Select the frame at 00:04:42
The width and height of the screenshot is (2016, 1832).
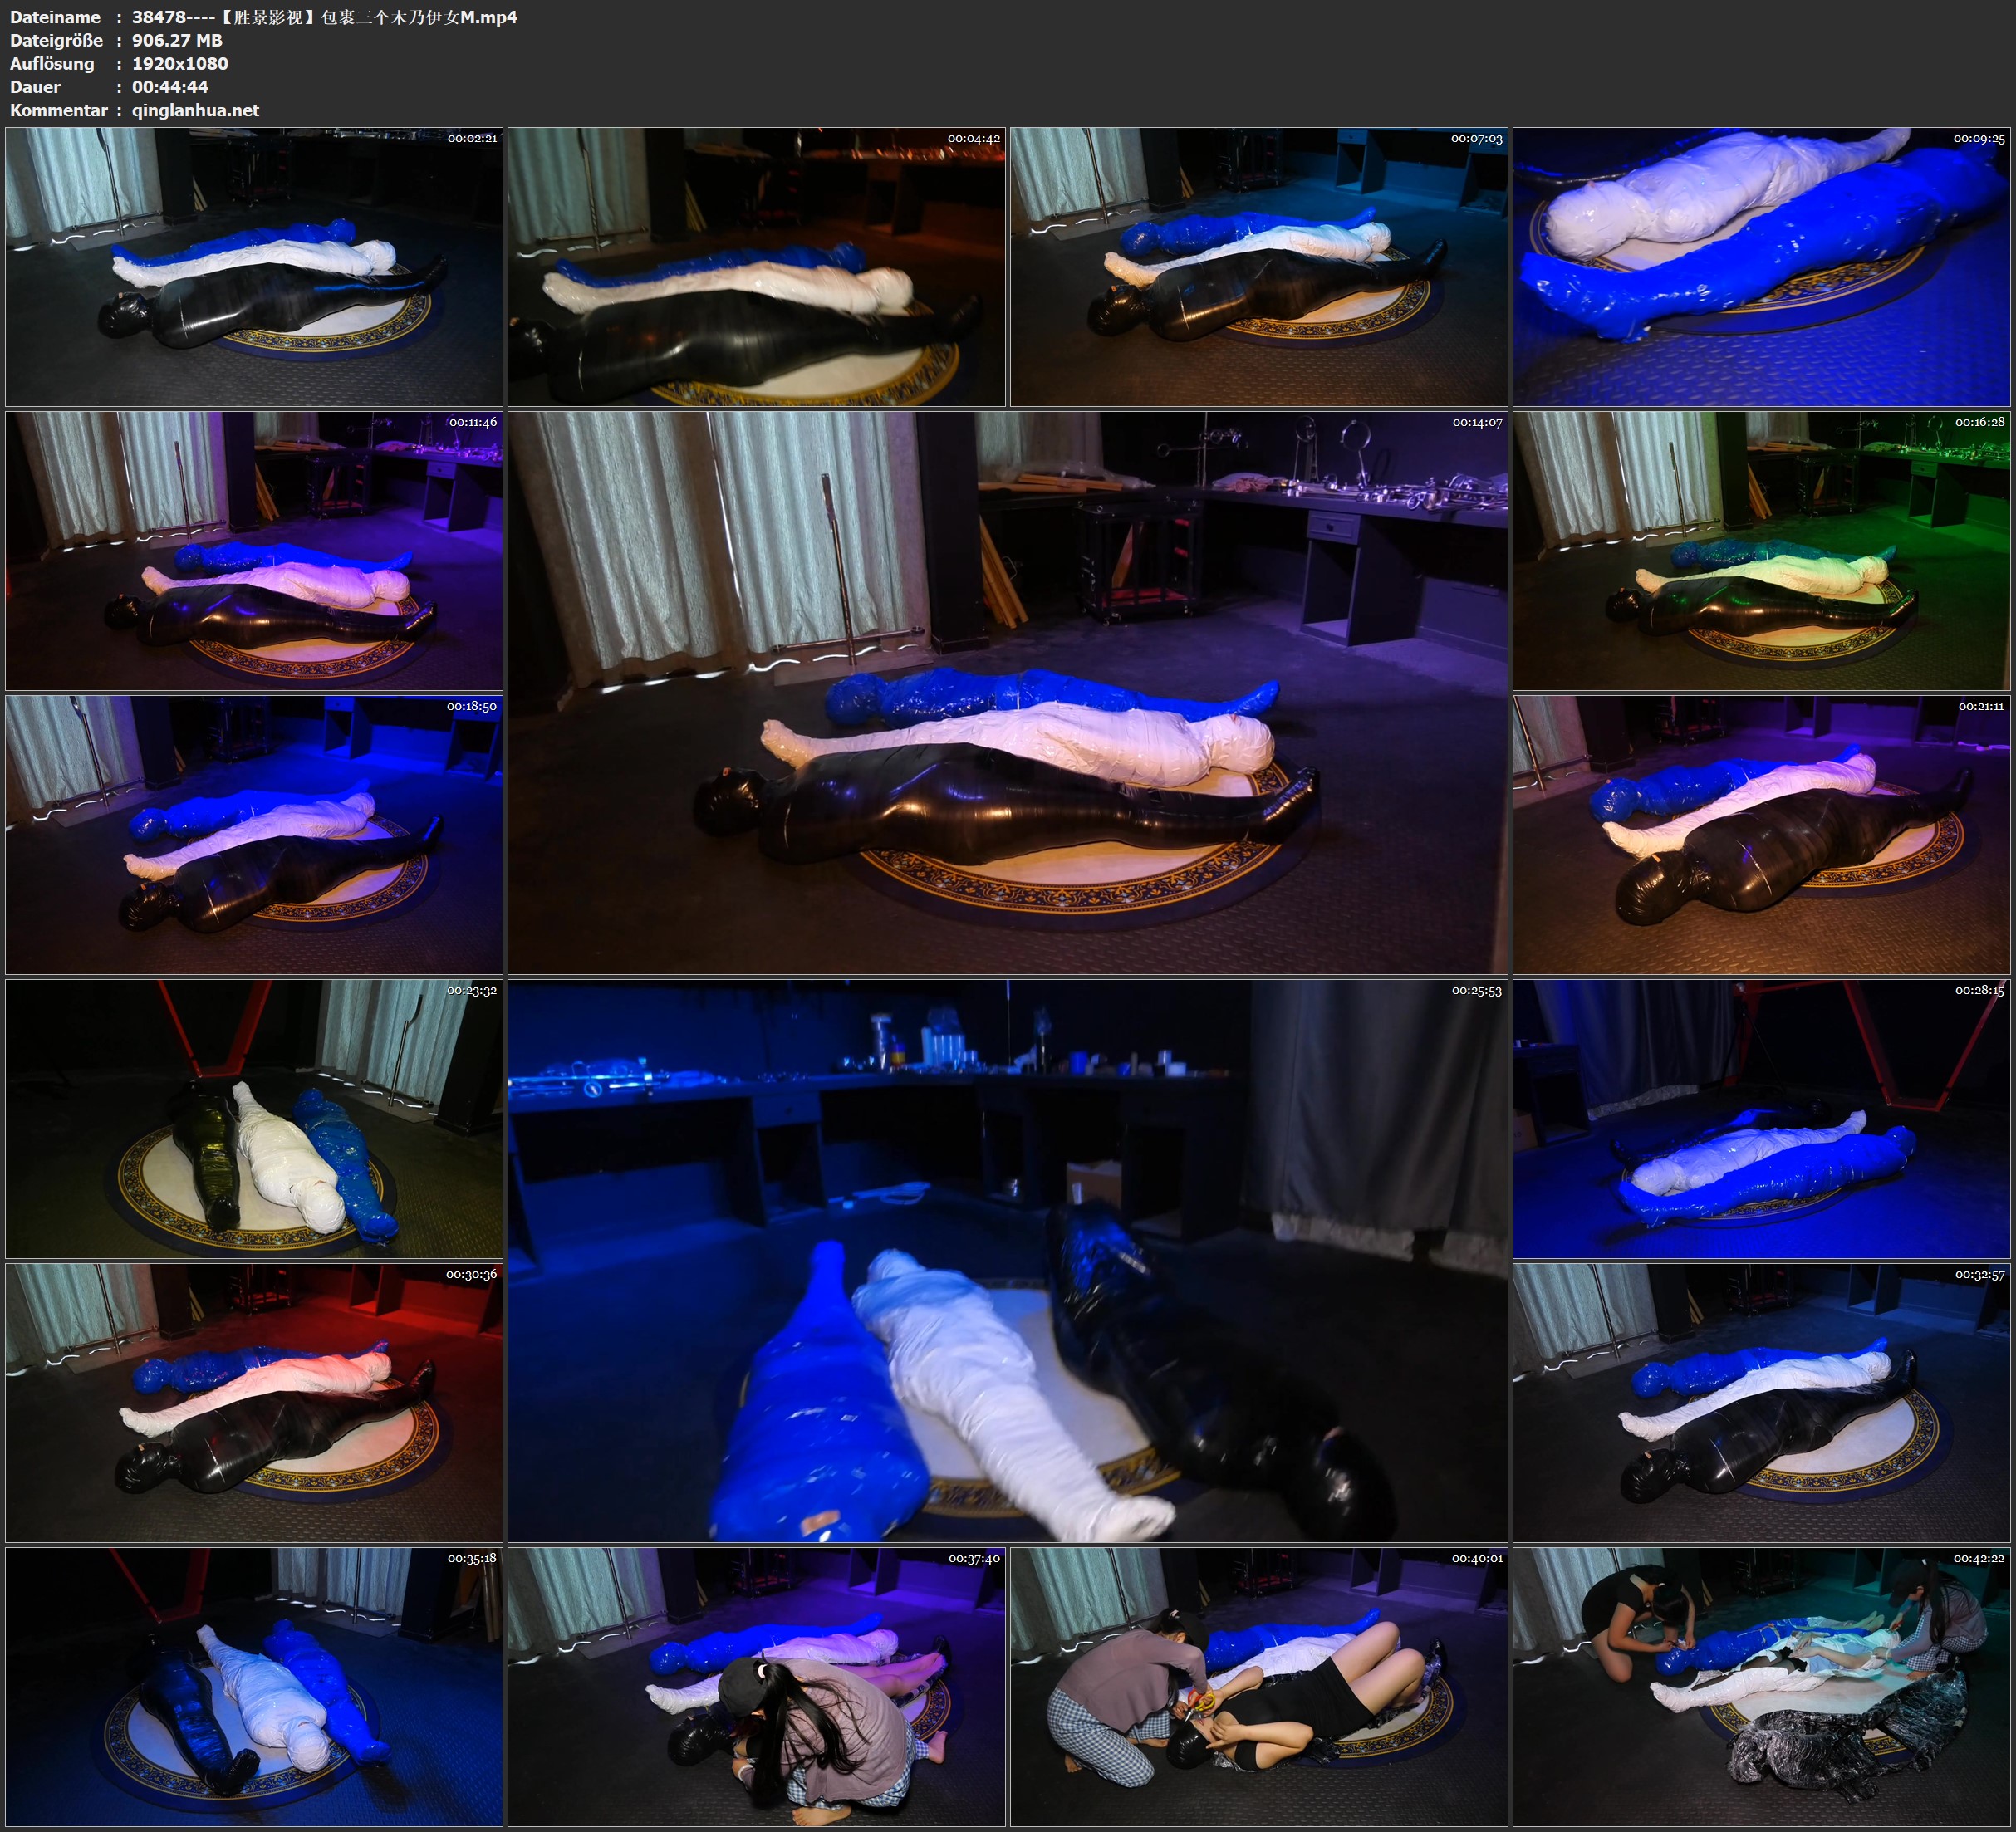(756, 266)
